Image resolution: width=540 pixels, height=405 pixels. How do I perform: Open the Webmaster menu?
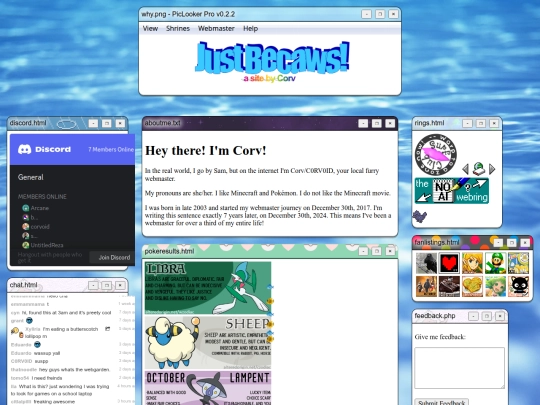216,29
